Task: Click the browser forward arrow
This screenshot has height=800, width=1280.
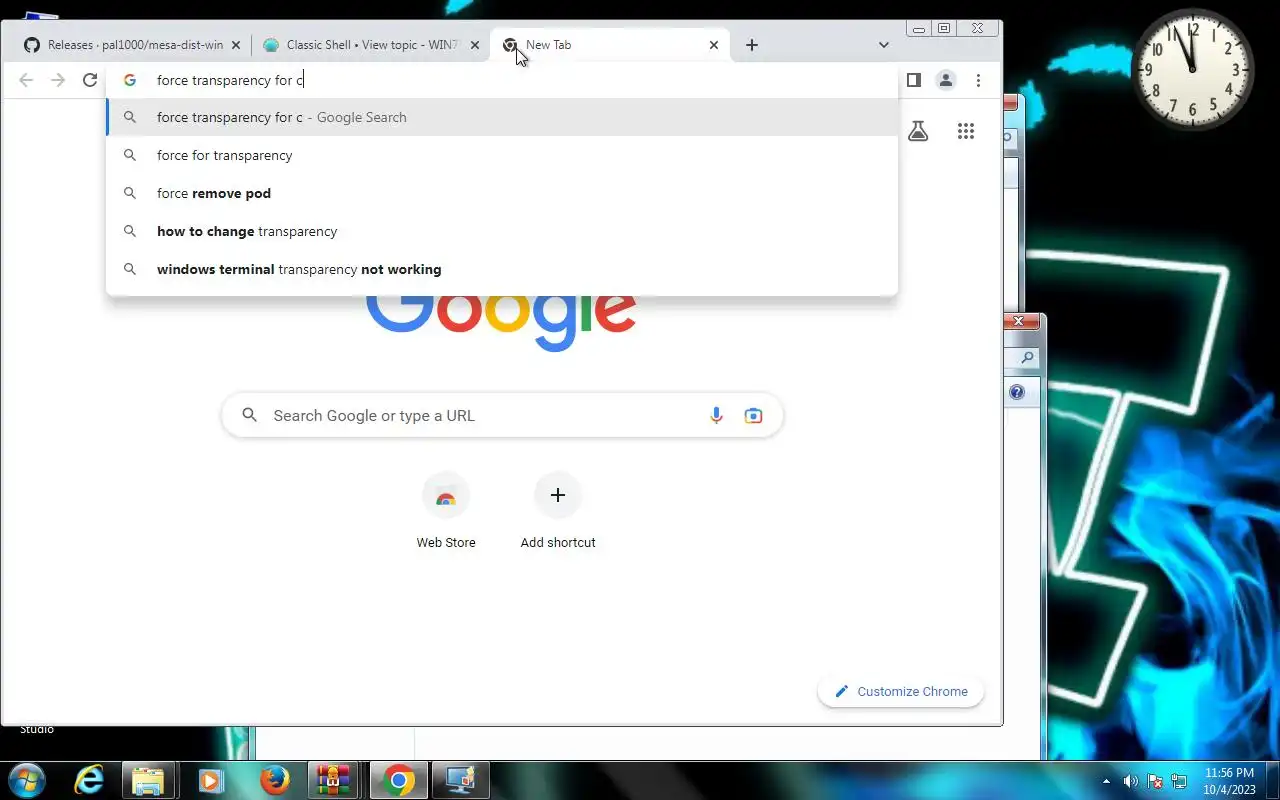Action: 58,80
